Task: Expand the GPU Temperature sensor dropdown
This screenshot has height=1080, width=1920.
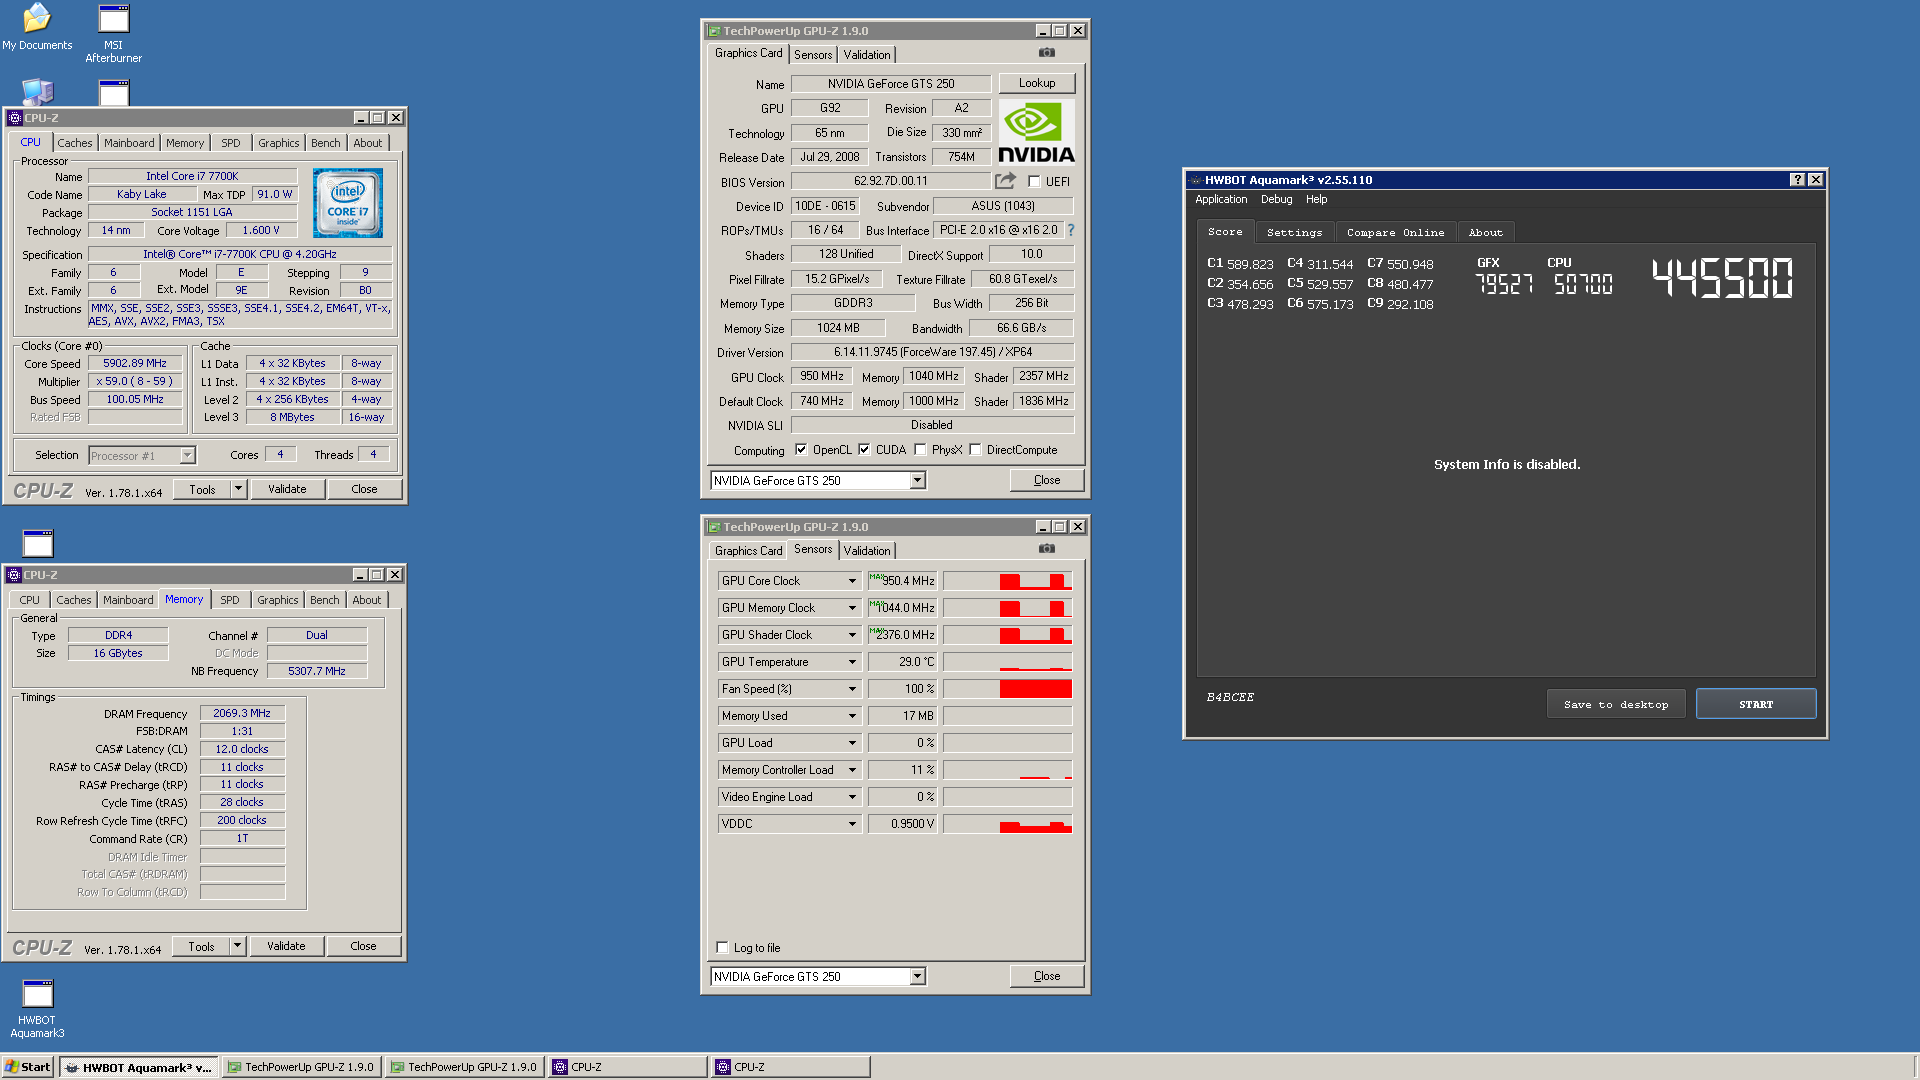Action: 852,662
